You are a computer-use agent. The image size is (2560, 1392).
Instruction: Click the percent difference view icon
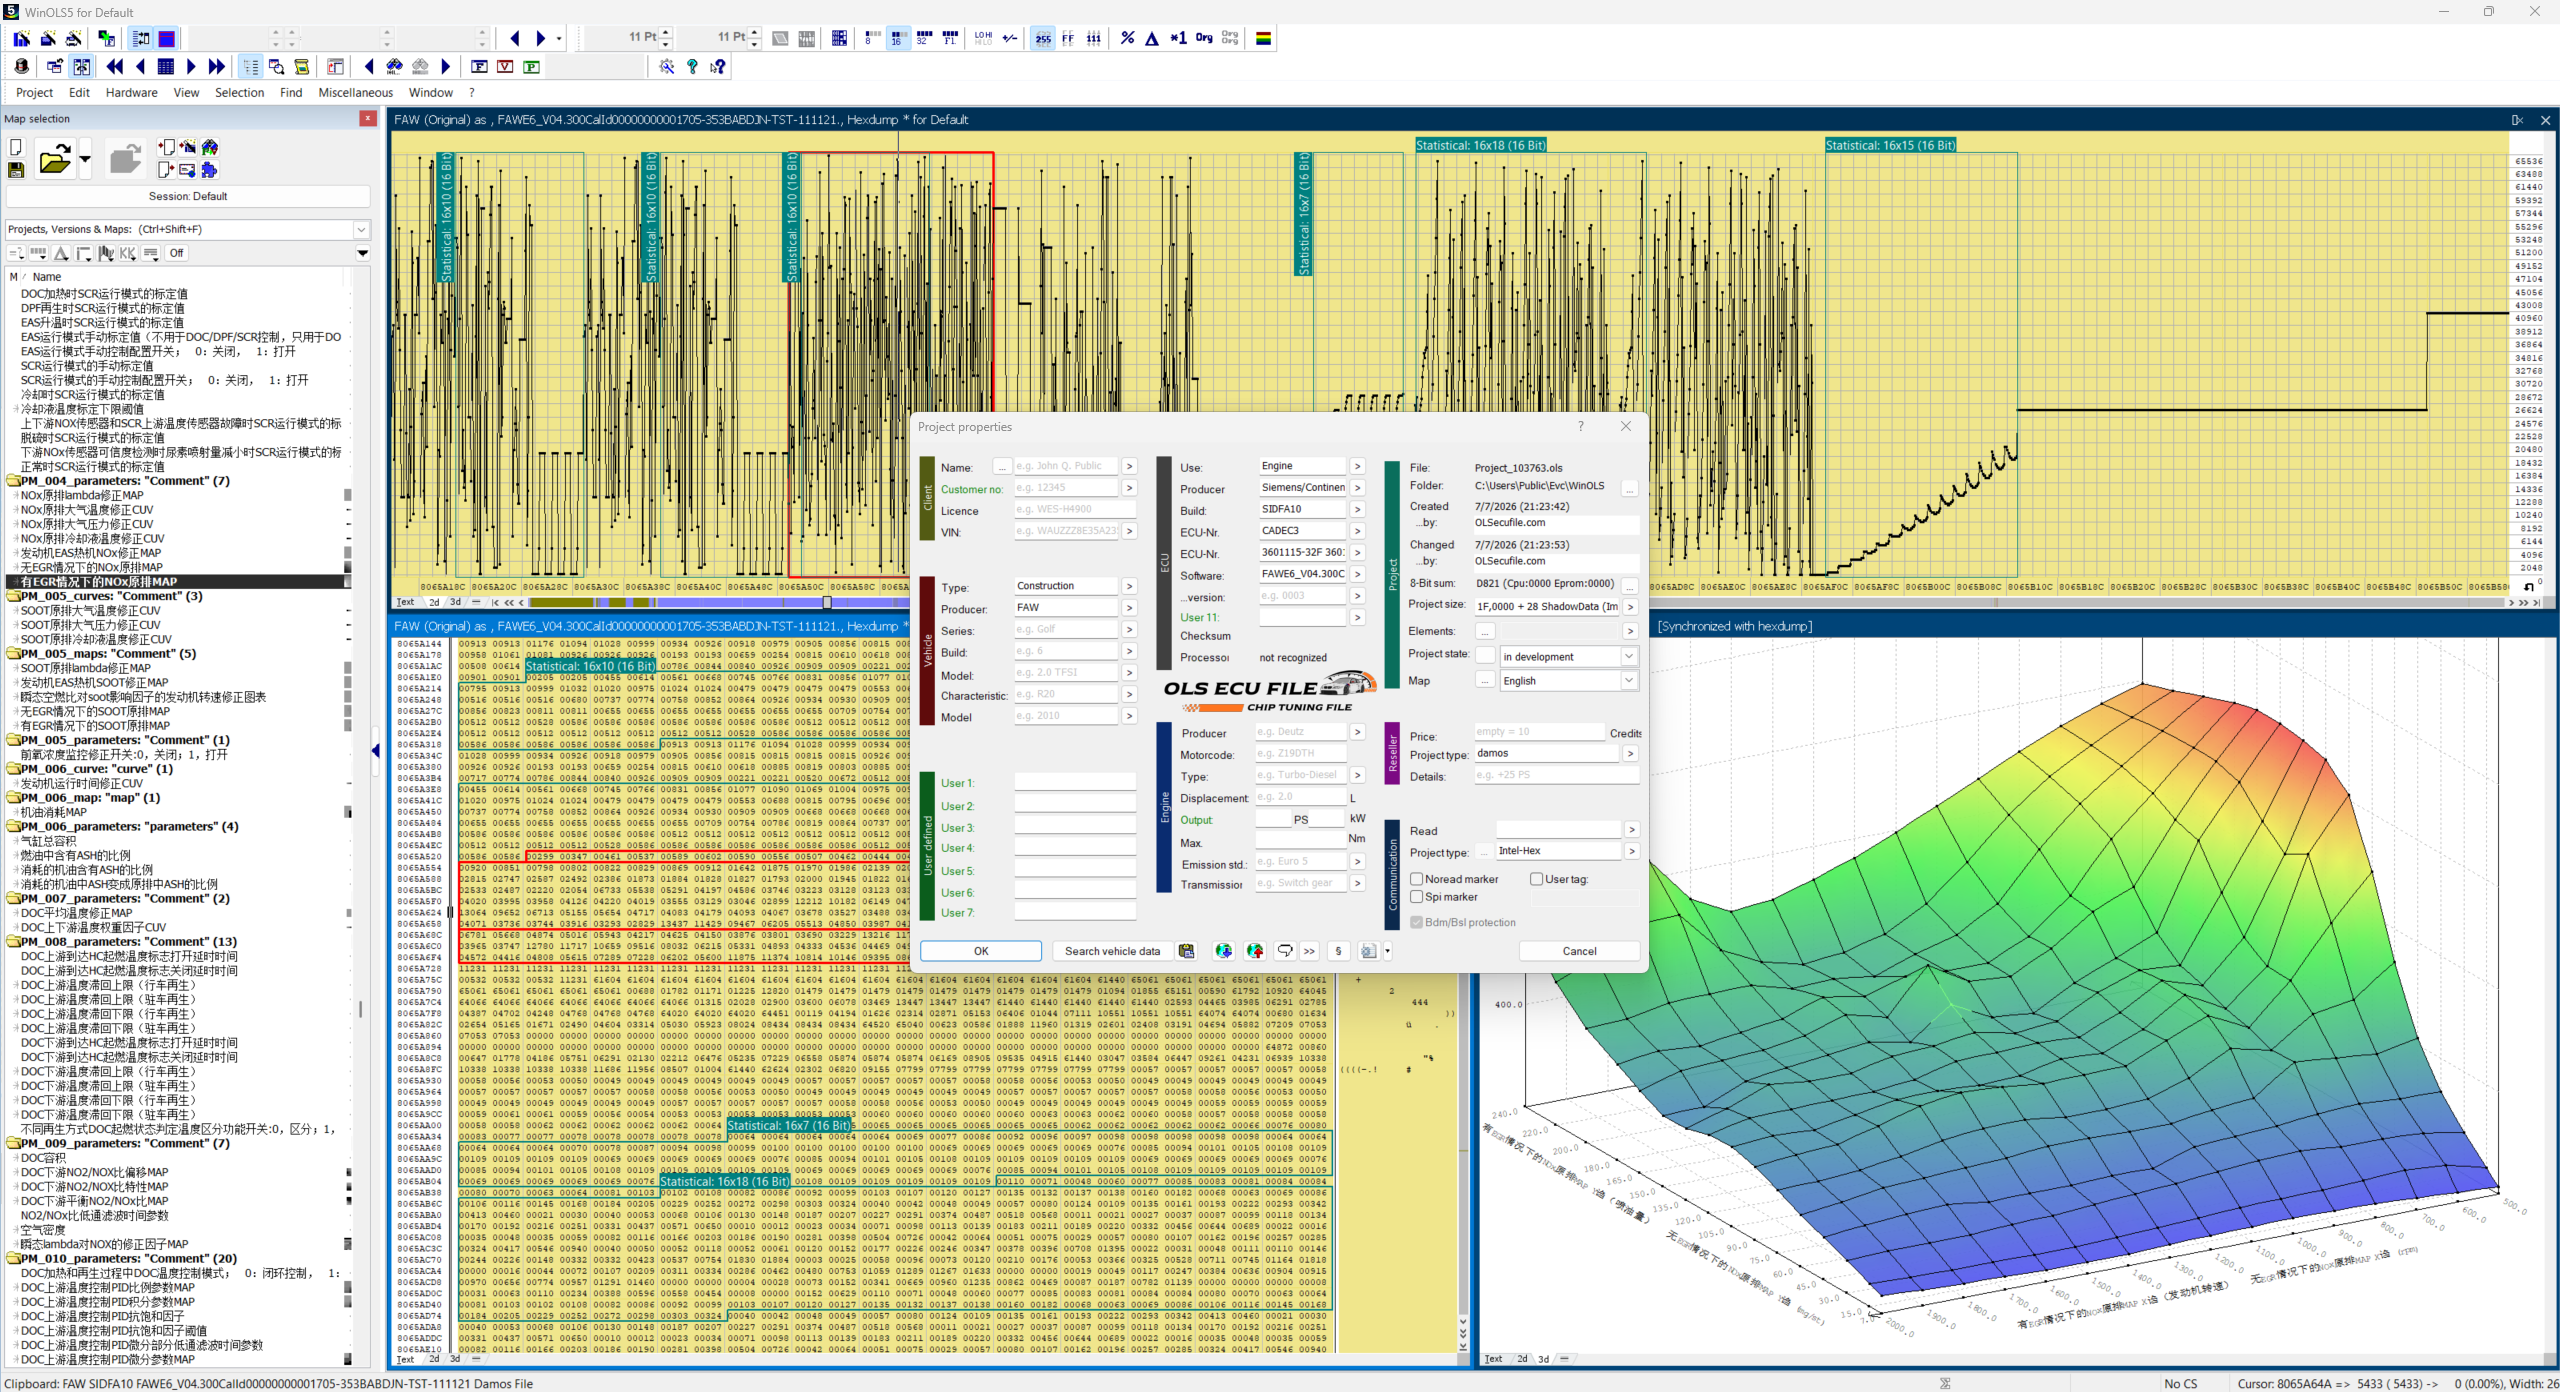click(x=1127, y=38)
